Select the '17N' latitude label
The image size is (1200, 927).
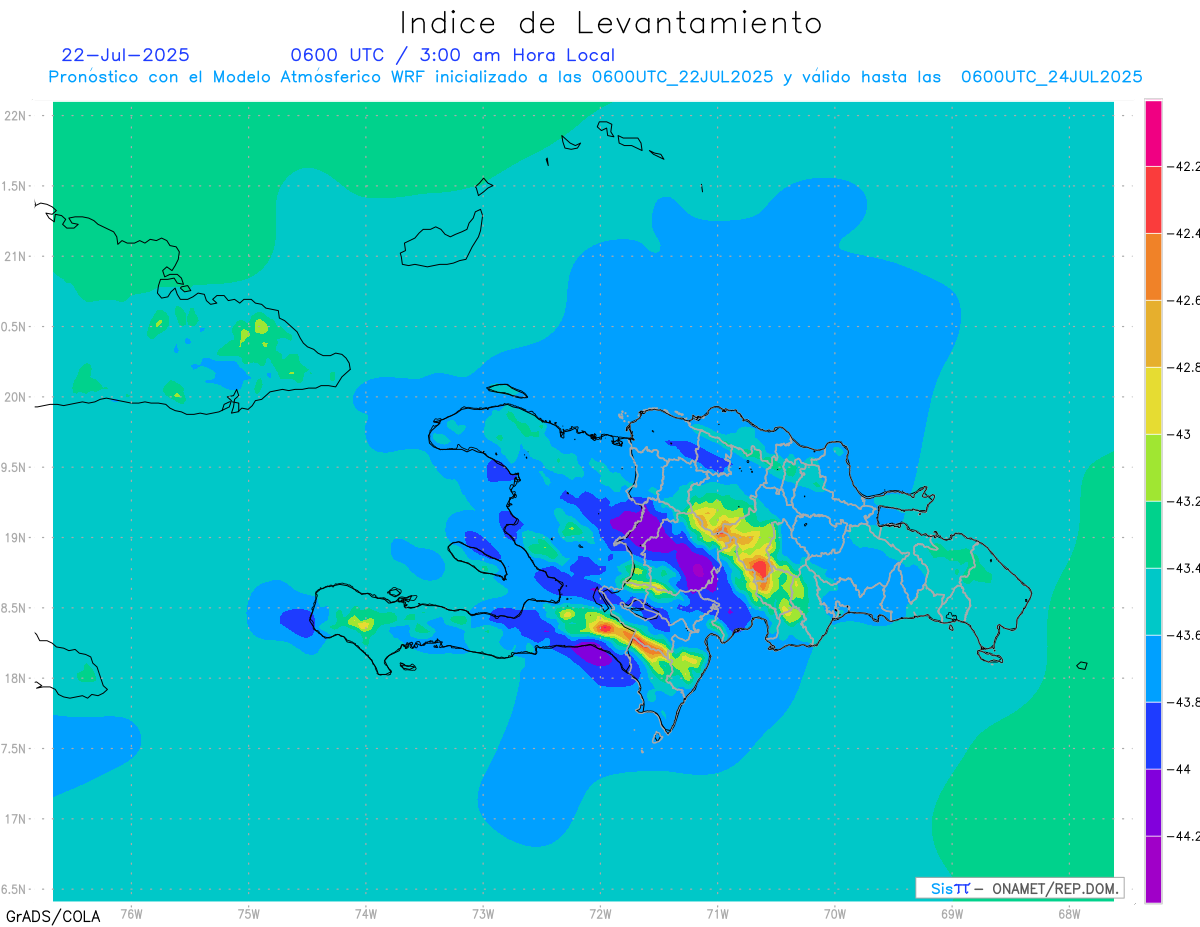pos(16,819)
